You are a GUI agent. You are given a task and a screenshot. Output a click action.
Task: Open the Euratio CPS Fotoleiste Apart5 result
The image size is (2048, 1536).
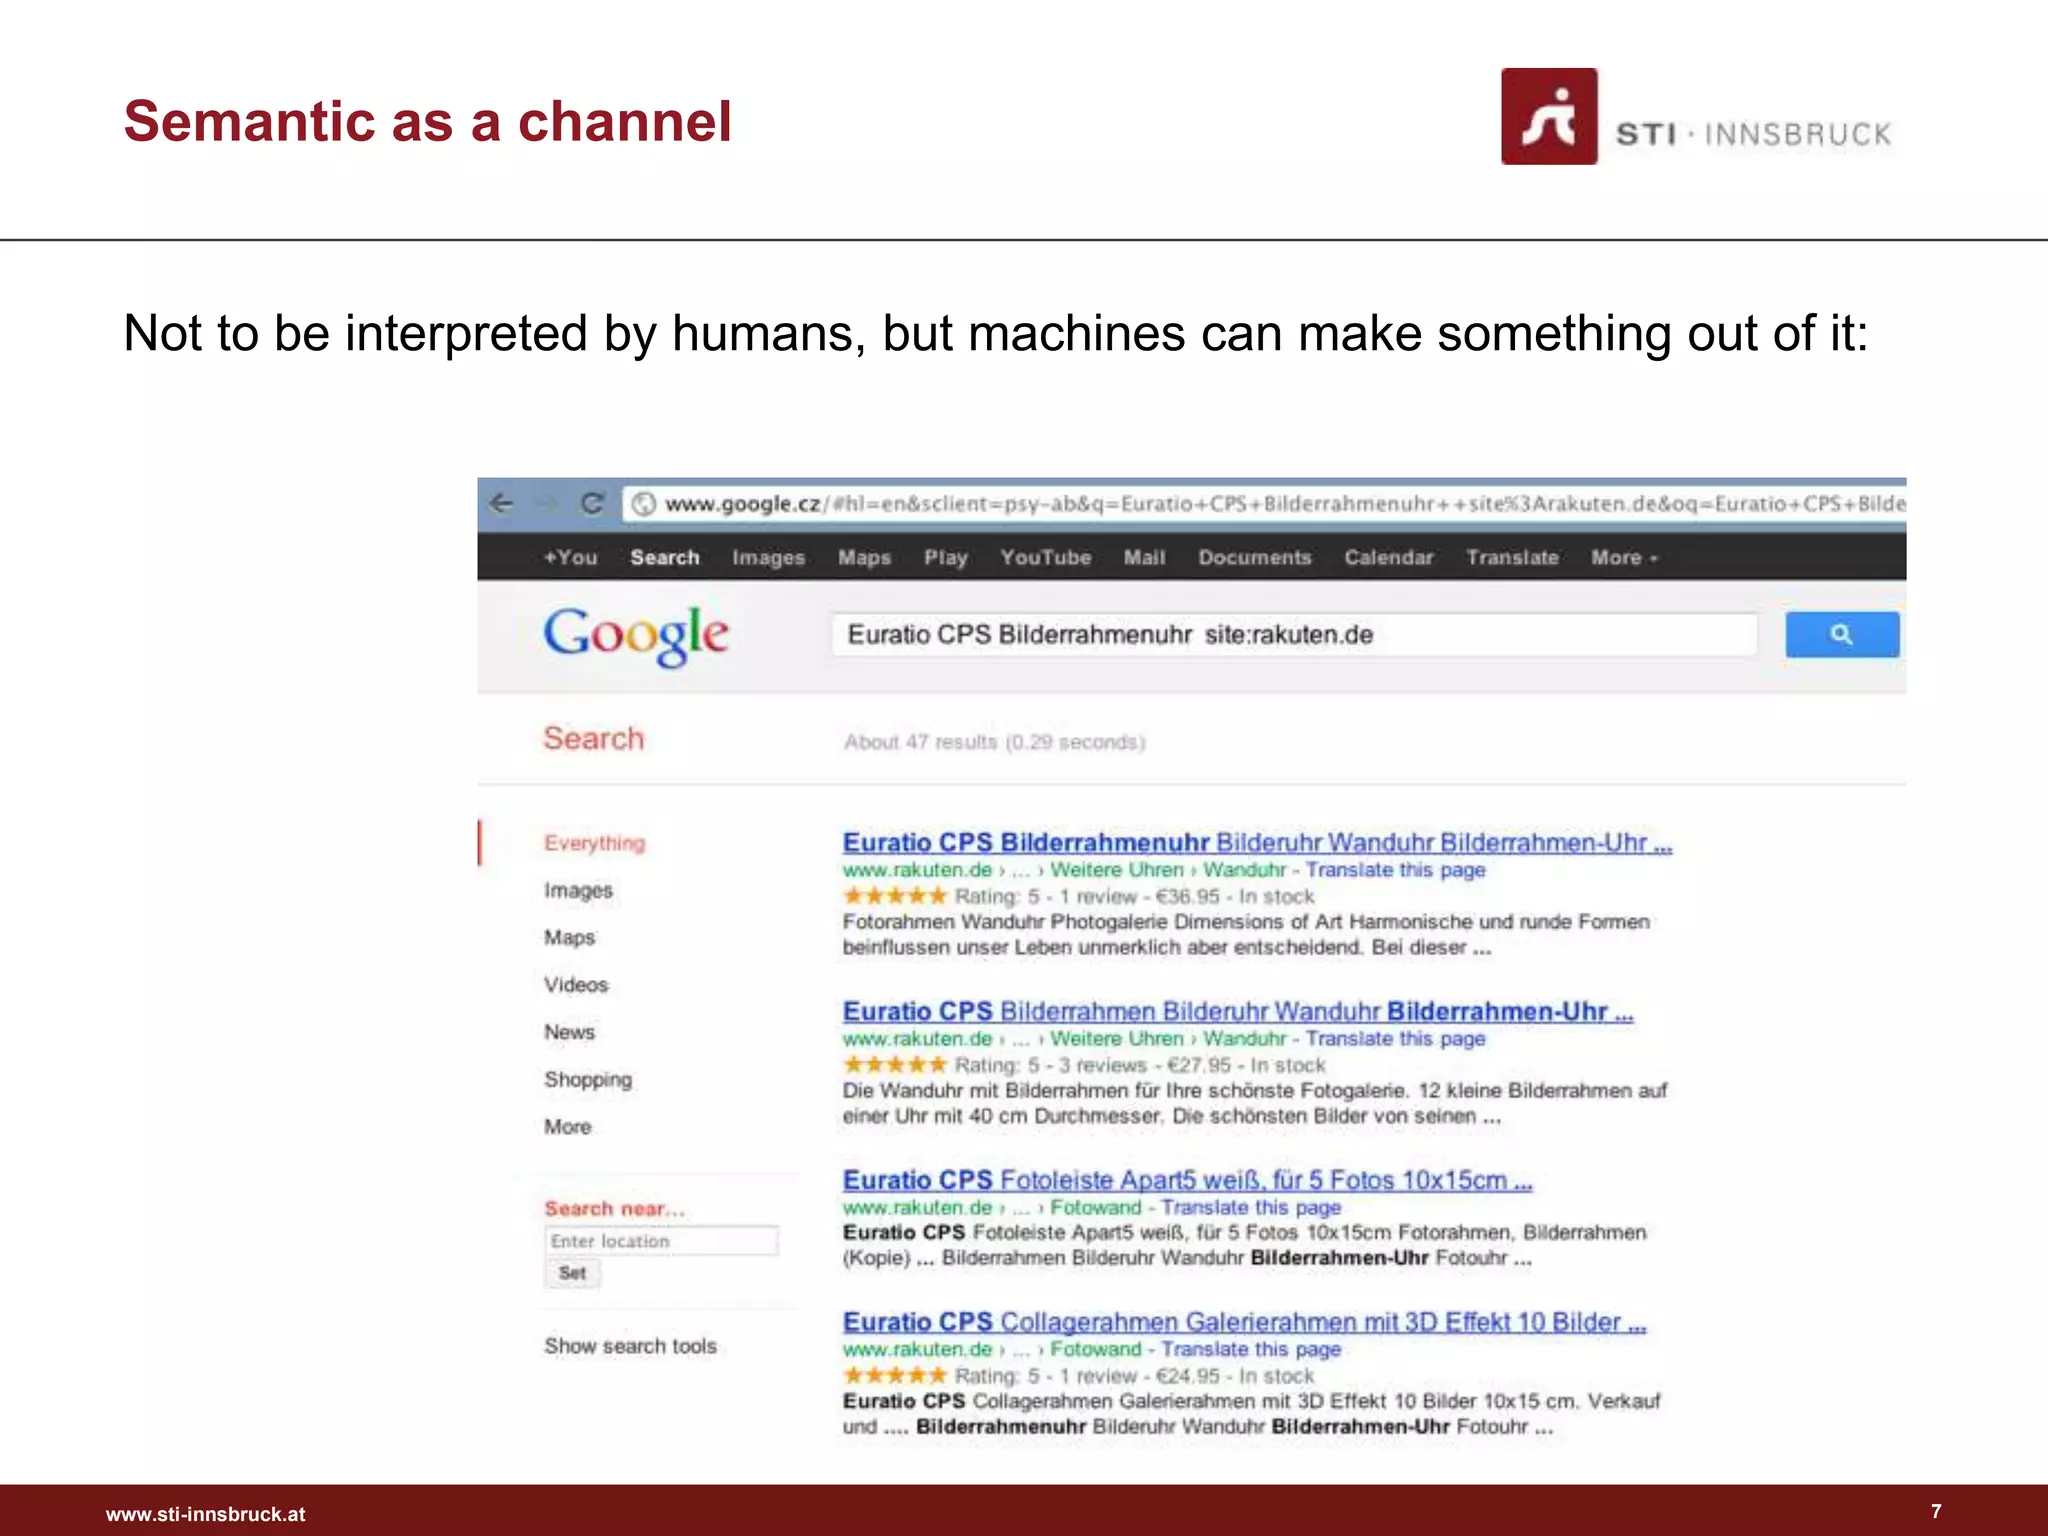click(x=1187, y=1180)
